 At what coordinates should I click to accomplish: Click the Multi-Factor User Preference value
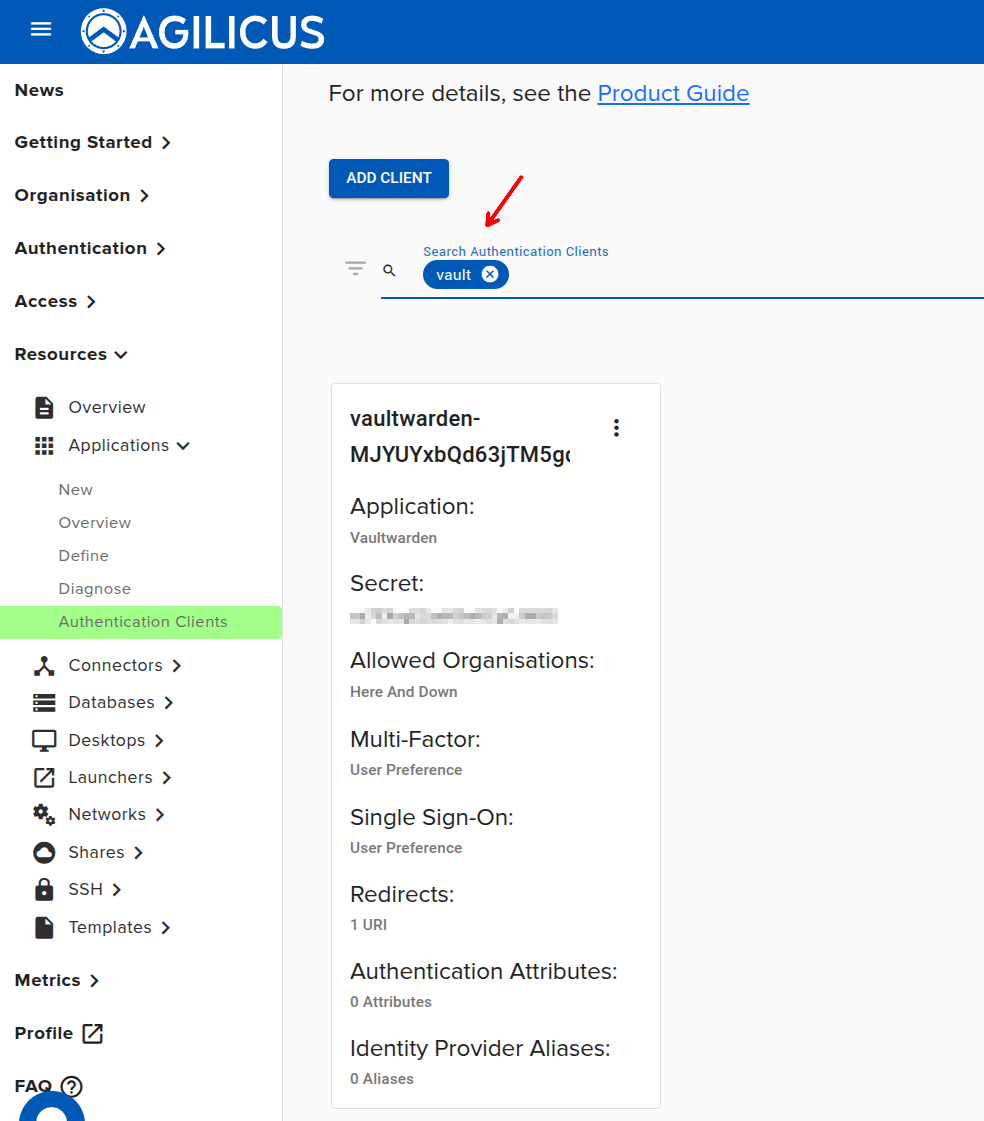point(405,770)
